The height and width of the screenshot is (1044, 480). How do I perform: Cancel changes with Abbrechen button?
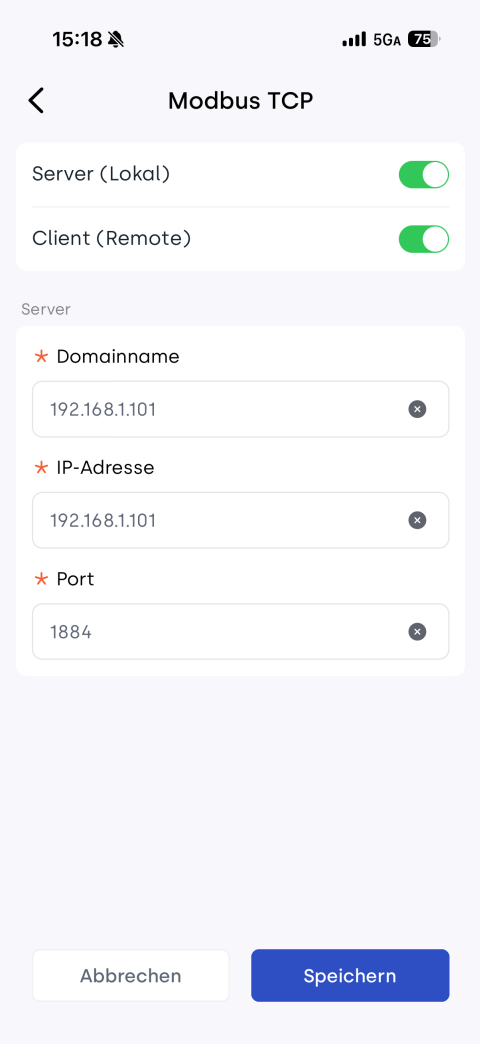tap(130, 975)
